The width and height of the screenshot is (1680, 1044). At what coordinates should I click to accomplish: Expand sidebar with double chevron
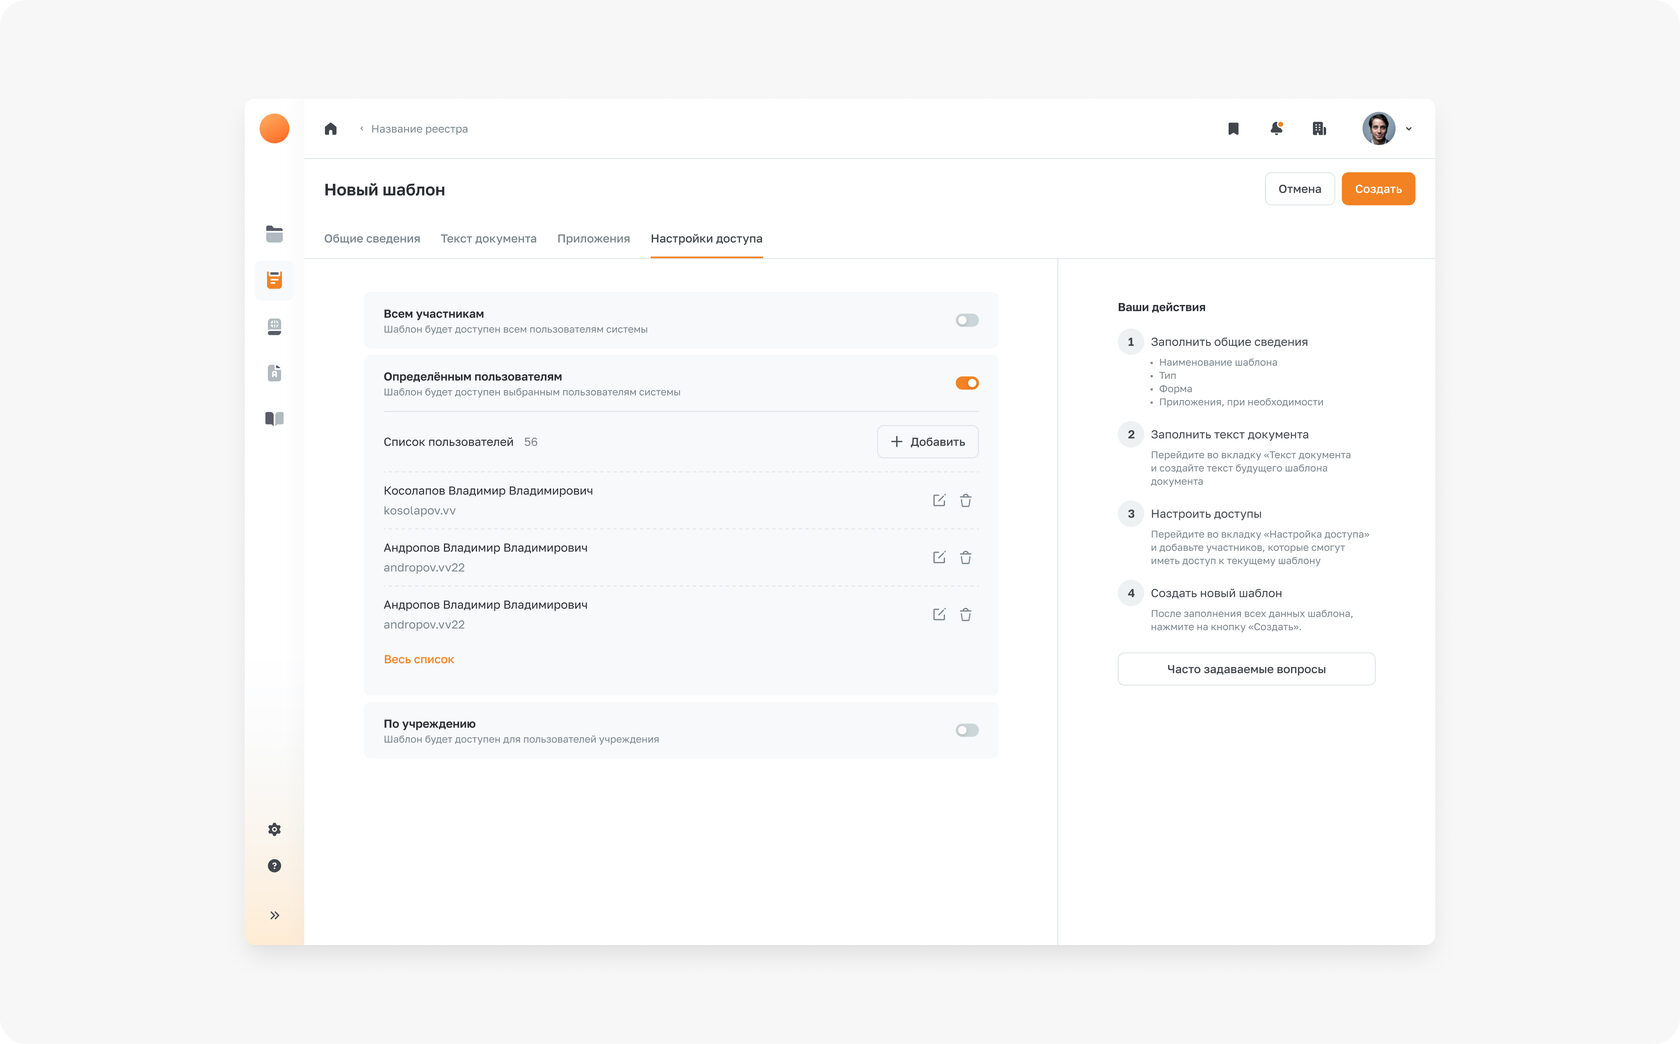(x=274, y=916)
